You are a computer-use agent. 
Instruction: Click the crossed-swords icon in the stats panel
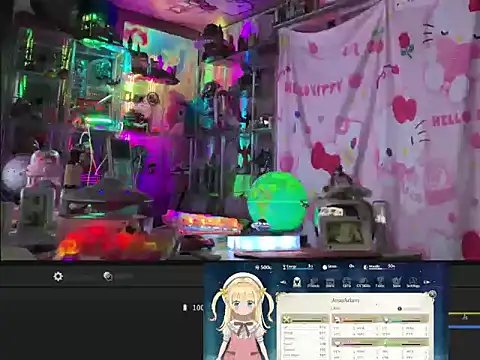pos(286,319)
